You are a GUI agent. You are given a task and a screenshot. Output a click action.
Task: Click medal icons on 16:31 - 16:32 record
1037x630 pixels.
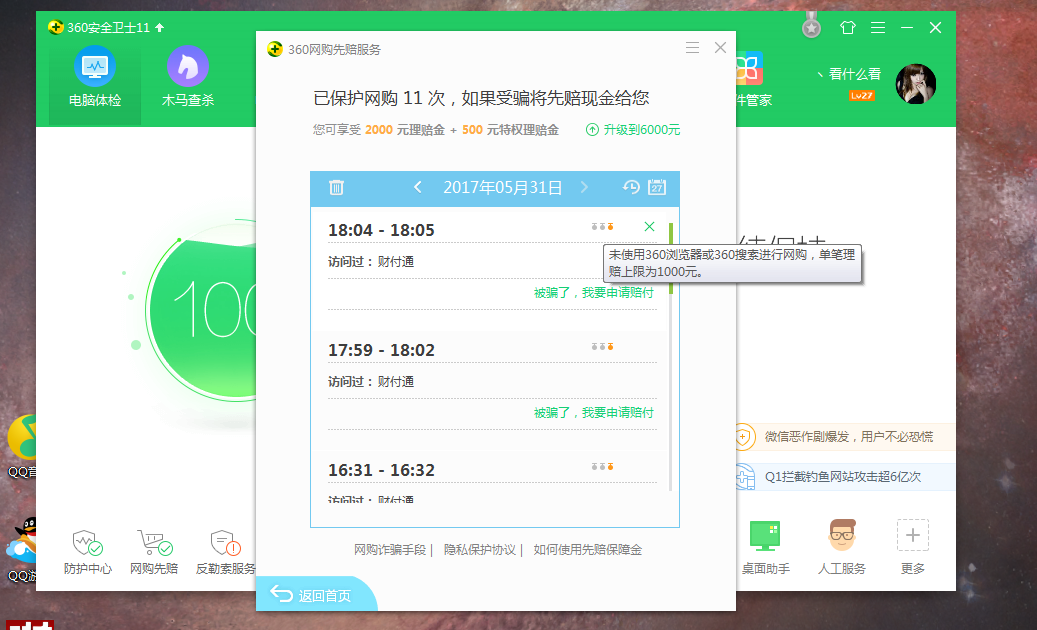[602, 467]
